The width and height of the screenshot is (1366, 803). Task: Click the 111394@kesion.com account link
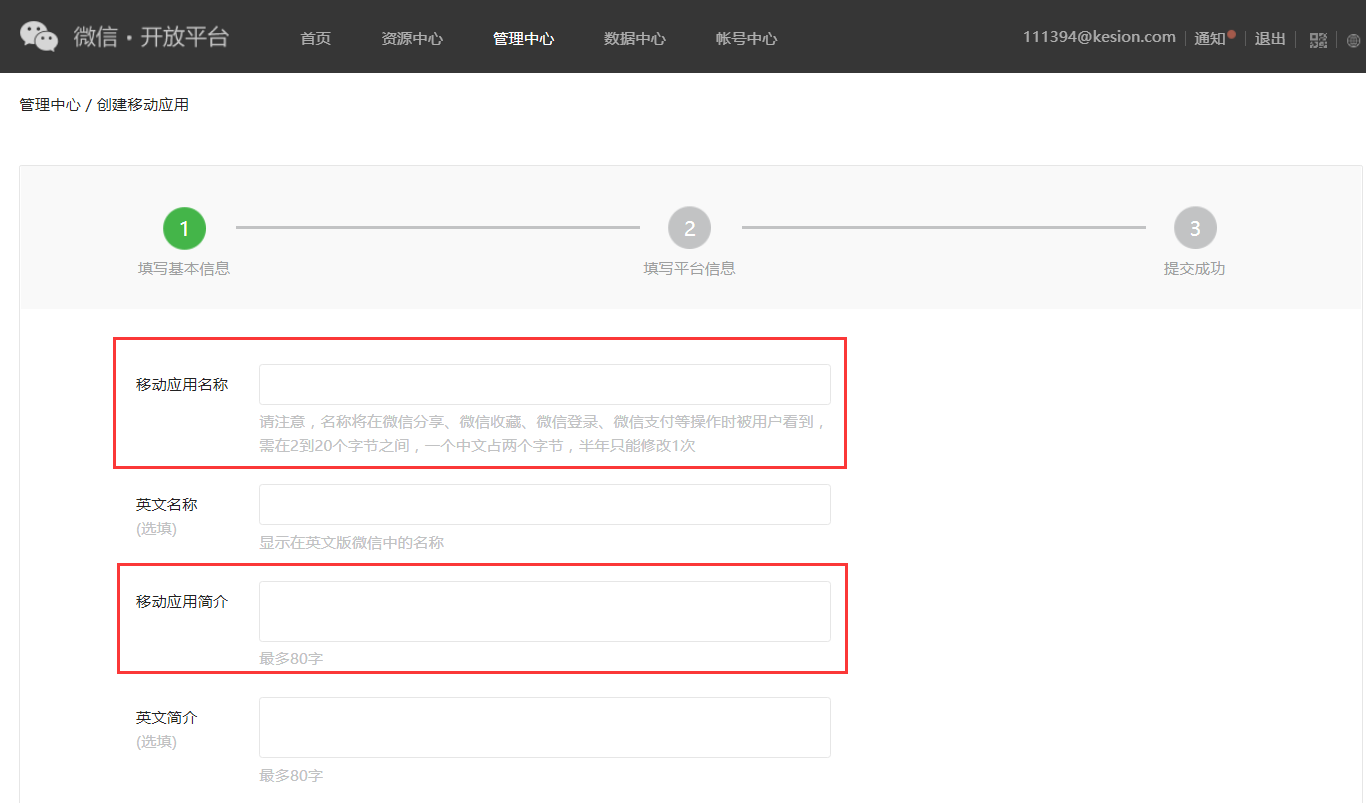coord(1097,35)
